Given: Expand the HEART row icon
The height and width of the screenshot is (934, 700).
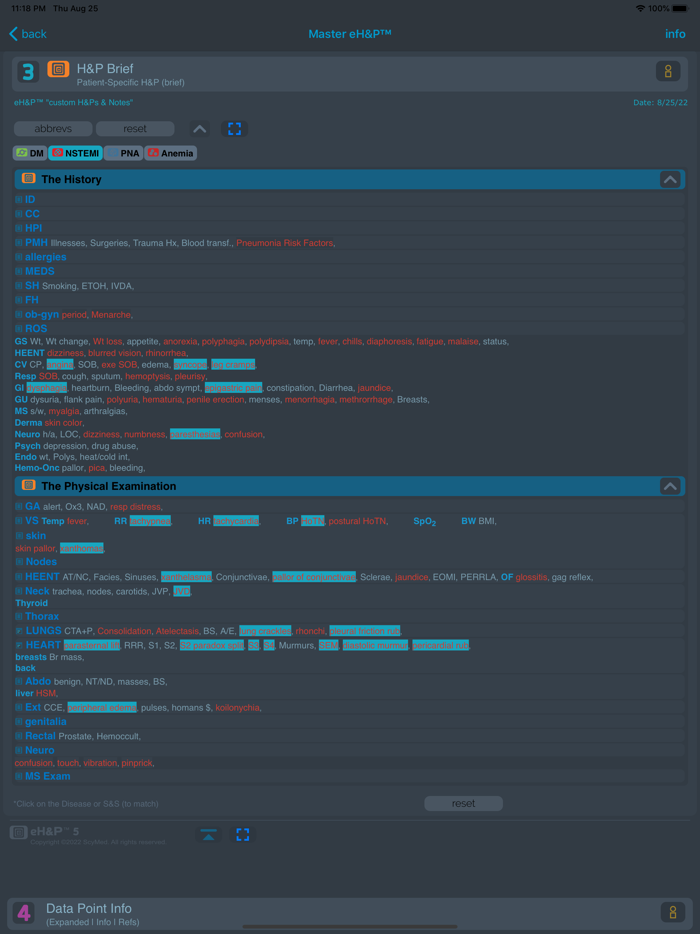Looking at the screenshot, I should [x=18, y=645].
